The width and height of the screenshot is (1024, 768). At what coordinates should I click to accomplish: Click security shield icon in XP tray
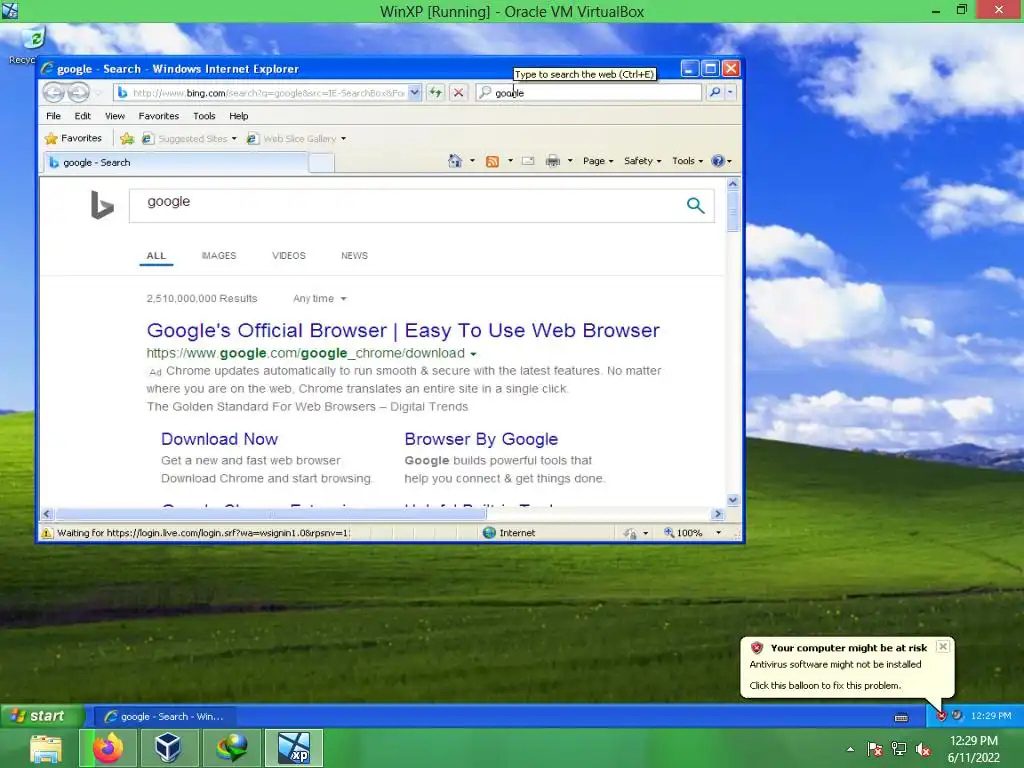[x=941, y=716]
